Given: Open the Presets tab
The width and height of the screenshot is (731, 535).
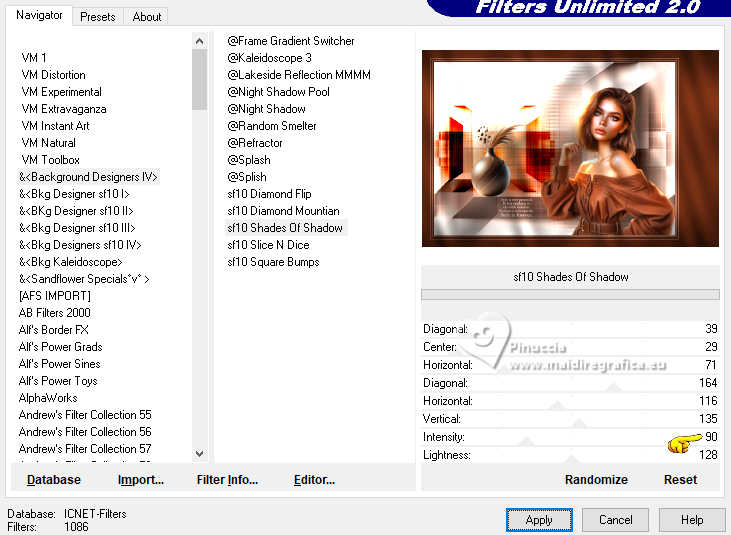Looking at the screenshot, I should [98, 17].
